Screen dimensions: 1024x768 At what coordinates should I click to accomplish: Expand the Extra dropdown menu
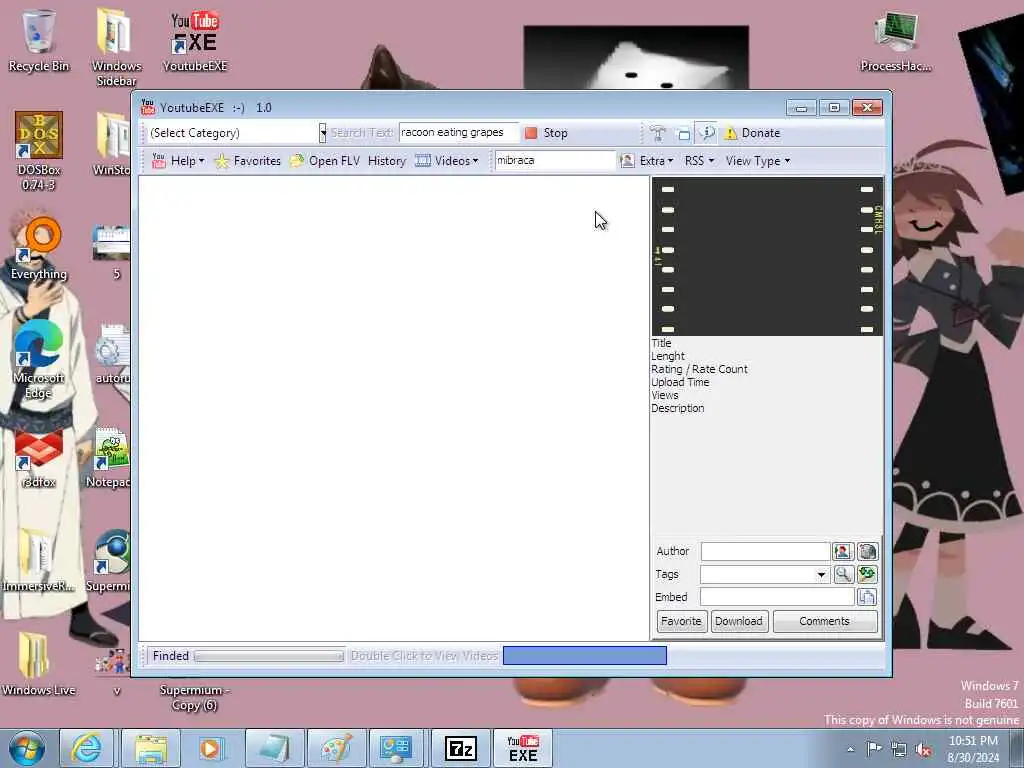(x=656, y=161)
